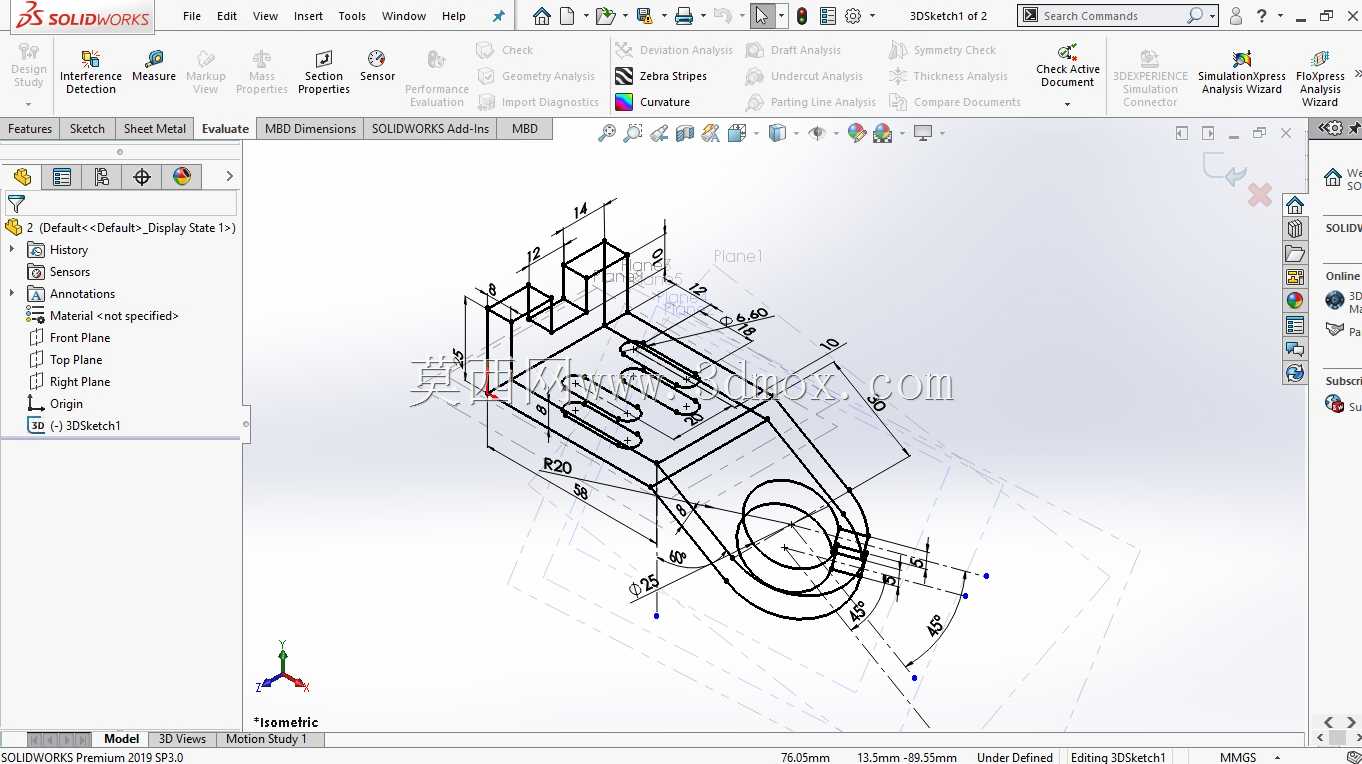Screen dimensions: 1362x764
Task: Expand the hidden manager tabs chevron
Action: point(229,177)
